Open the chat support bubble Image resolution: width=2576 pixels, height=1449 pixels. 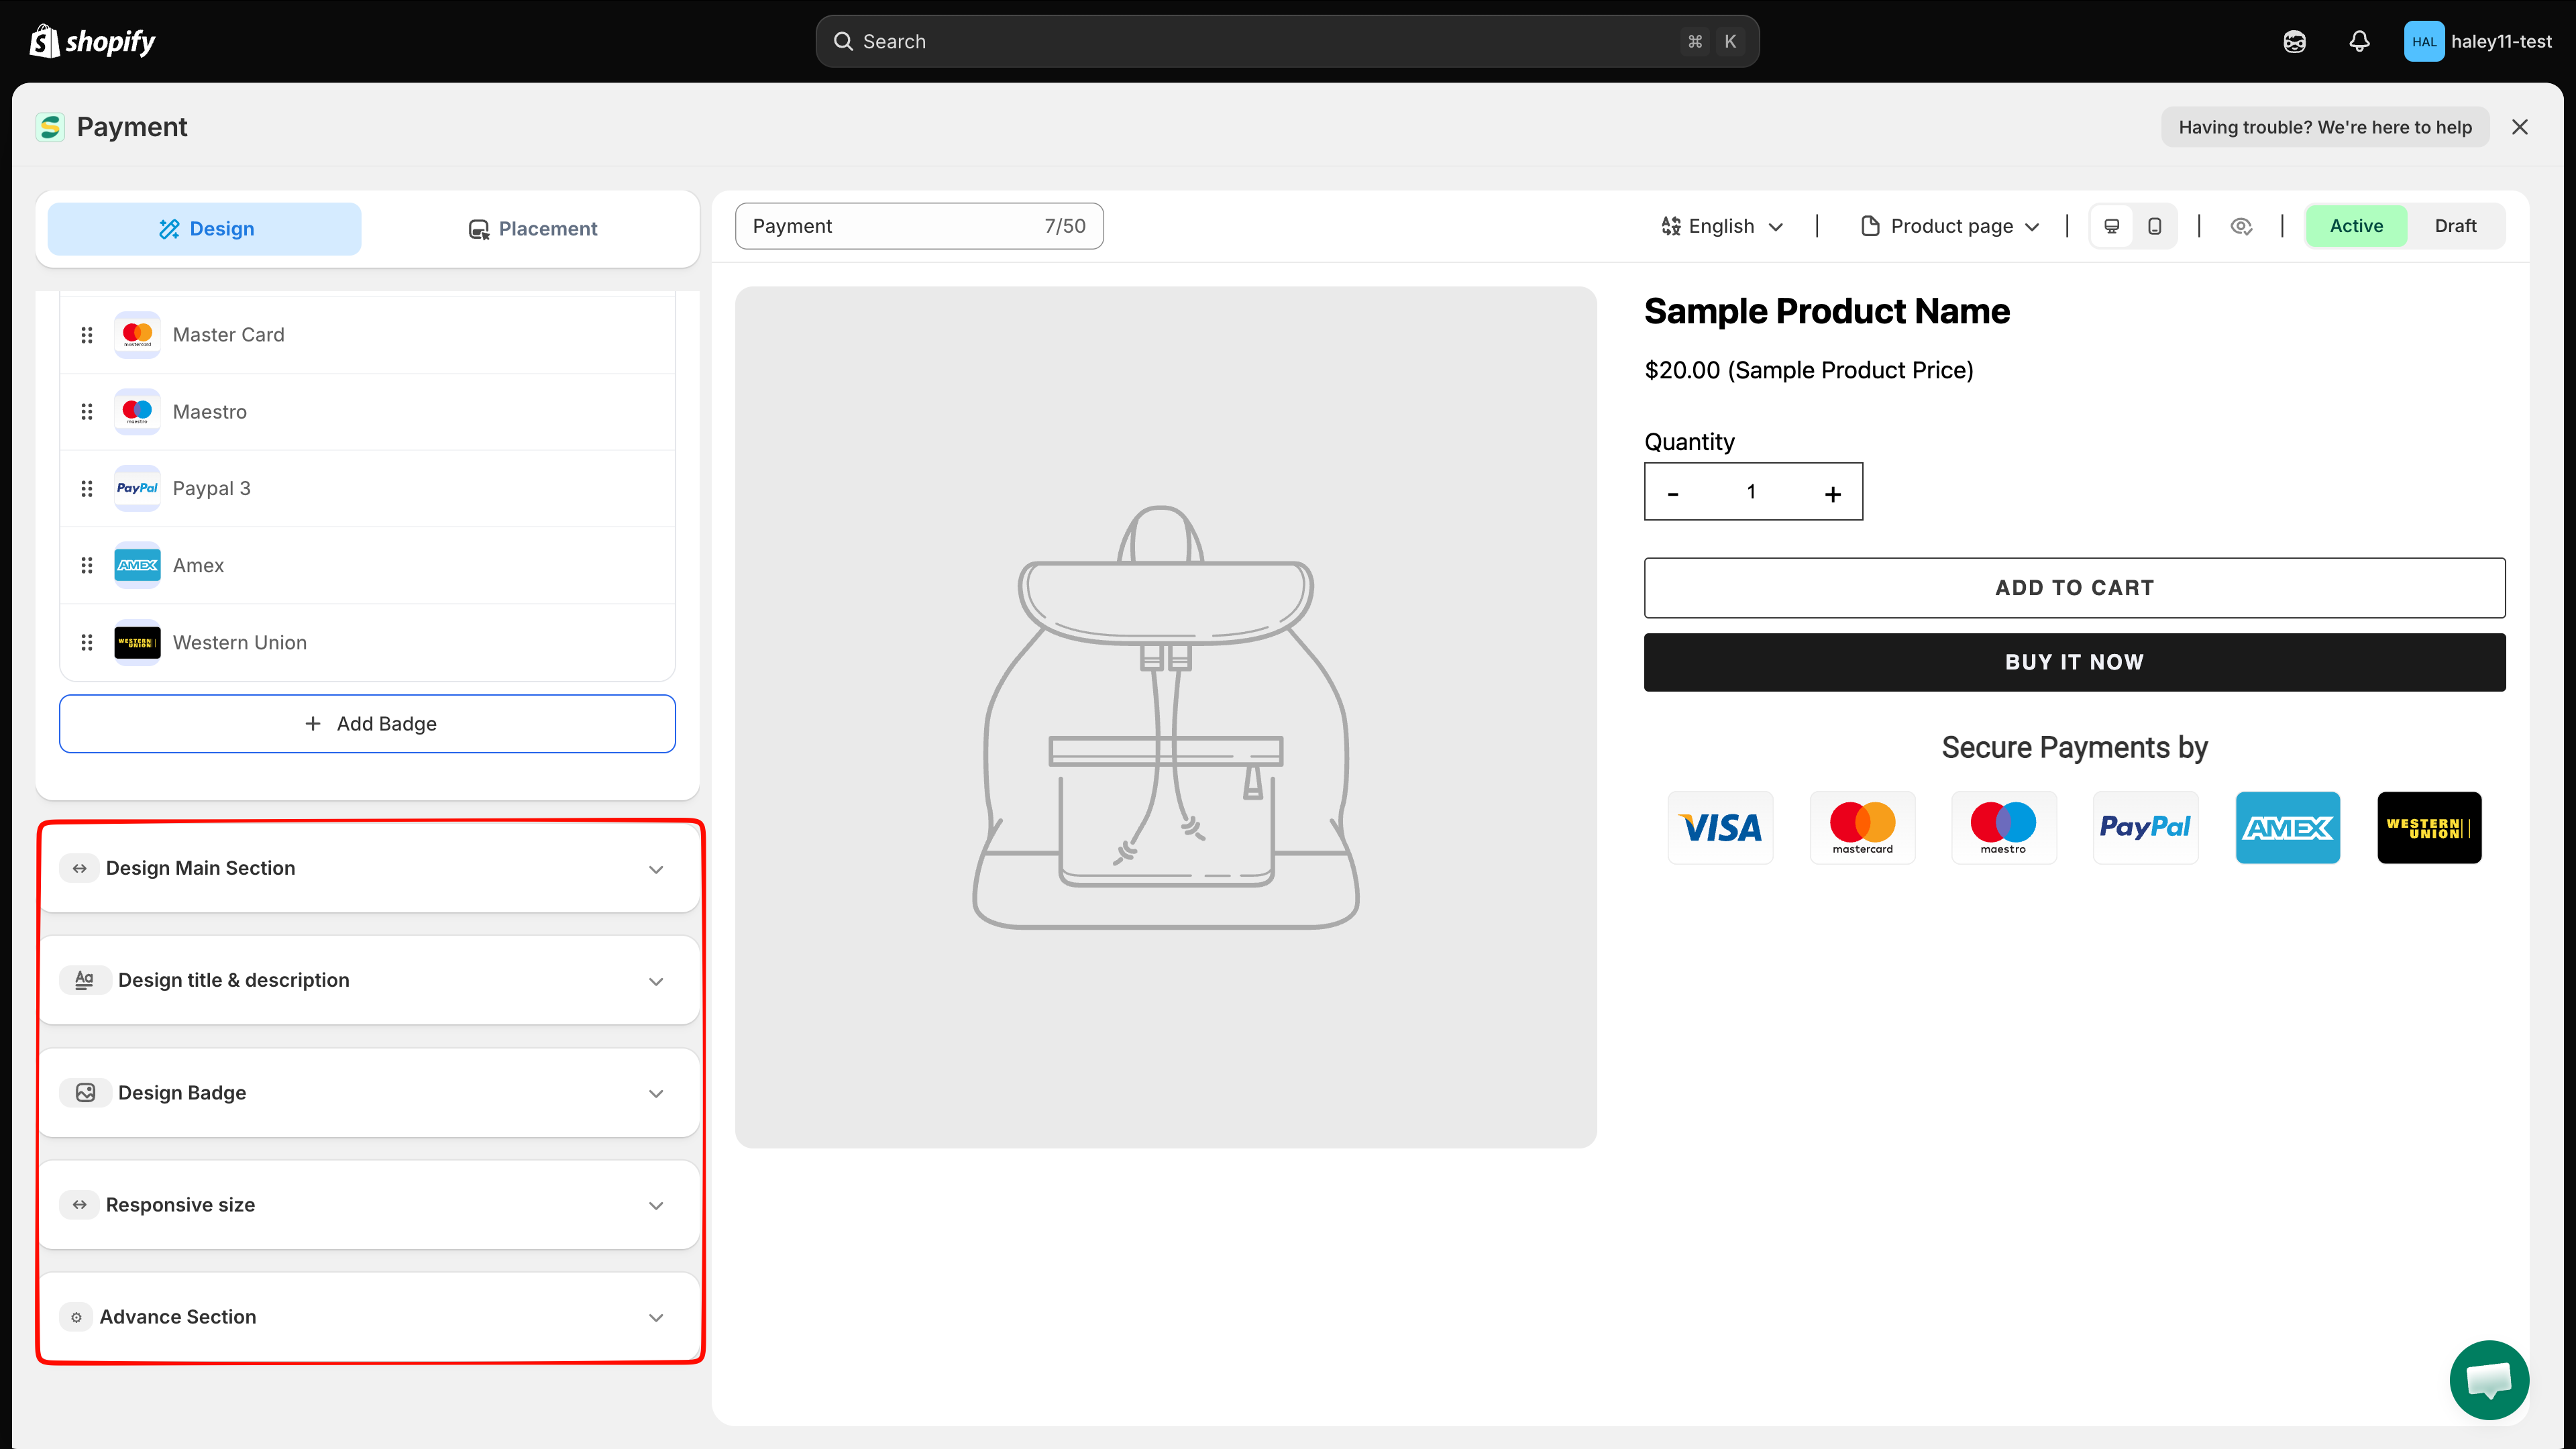tap(2488, 1379)
